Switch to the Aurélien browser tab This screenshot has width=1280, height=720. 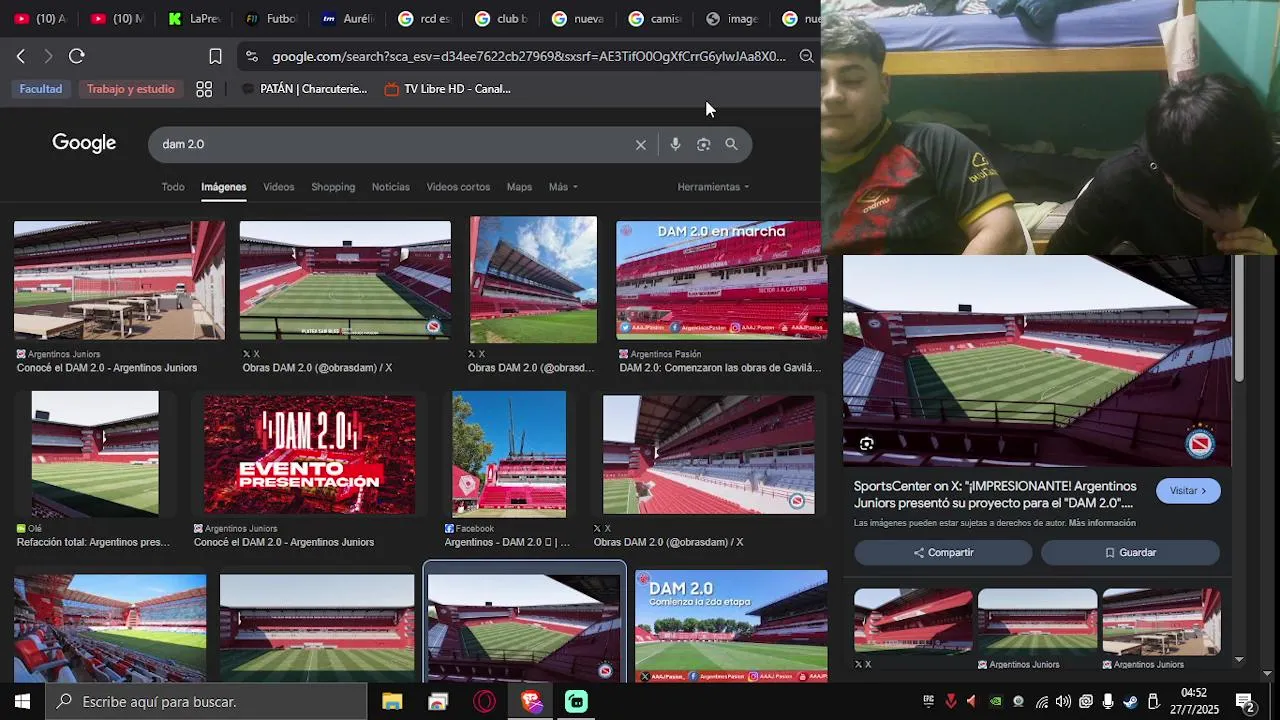click(x=349, y=18)
